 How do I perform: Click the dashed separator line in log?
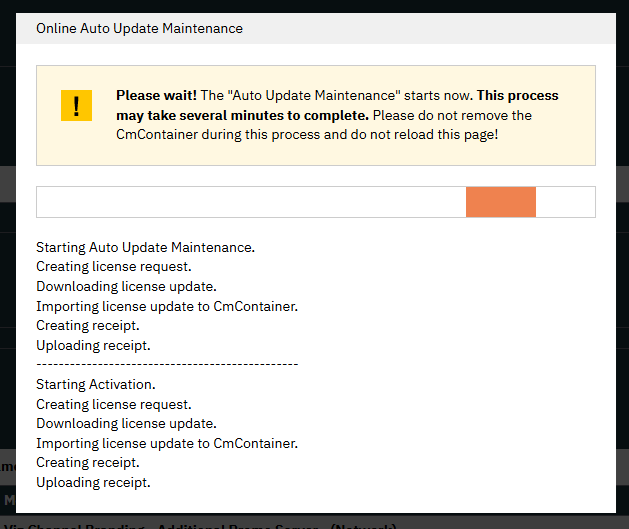(167, 365)
